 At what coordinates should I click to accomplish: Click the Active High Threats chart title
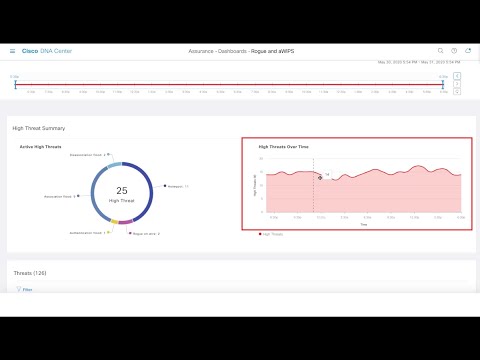click(x=40, y=147)
